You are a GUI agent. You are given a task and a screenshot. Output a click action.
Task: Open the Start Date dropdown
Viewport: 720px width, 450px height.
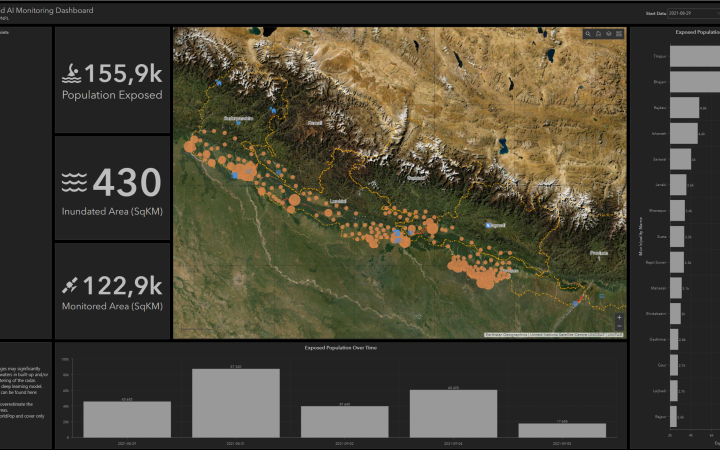pos(693,13)
